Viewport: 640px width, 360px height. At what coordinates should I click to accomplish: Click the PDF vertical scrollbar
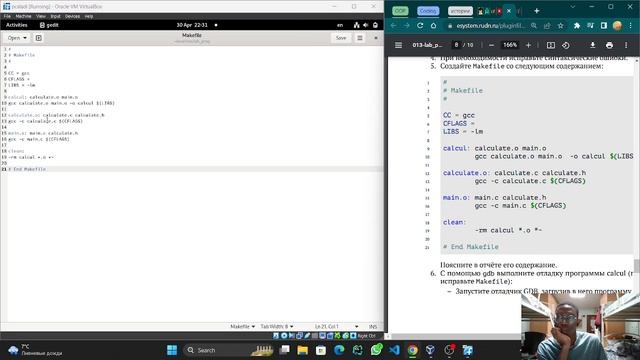[x=637, y=266]
